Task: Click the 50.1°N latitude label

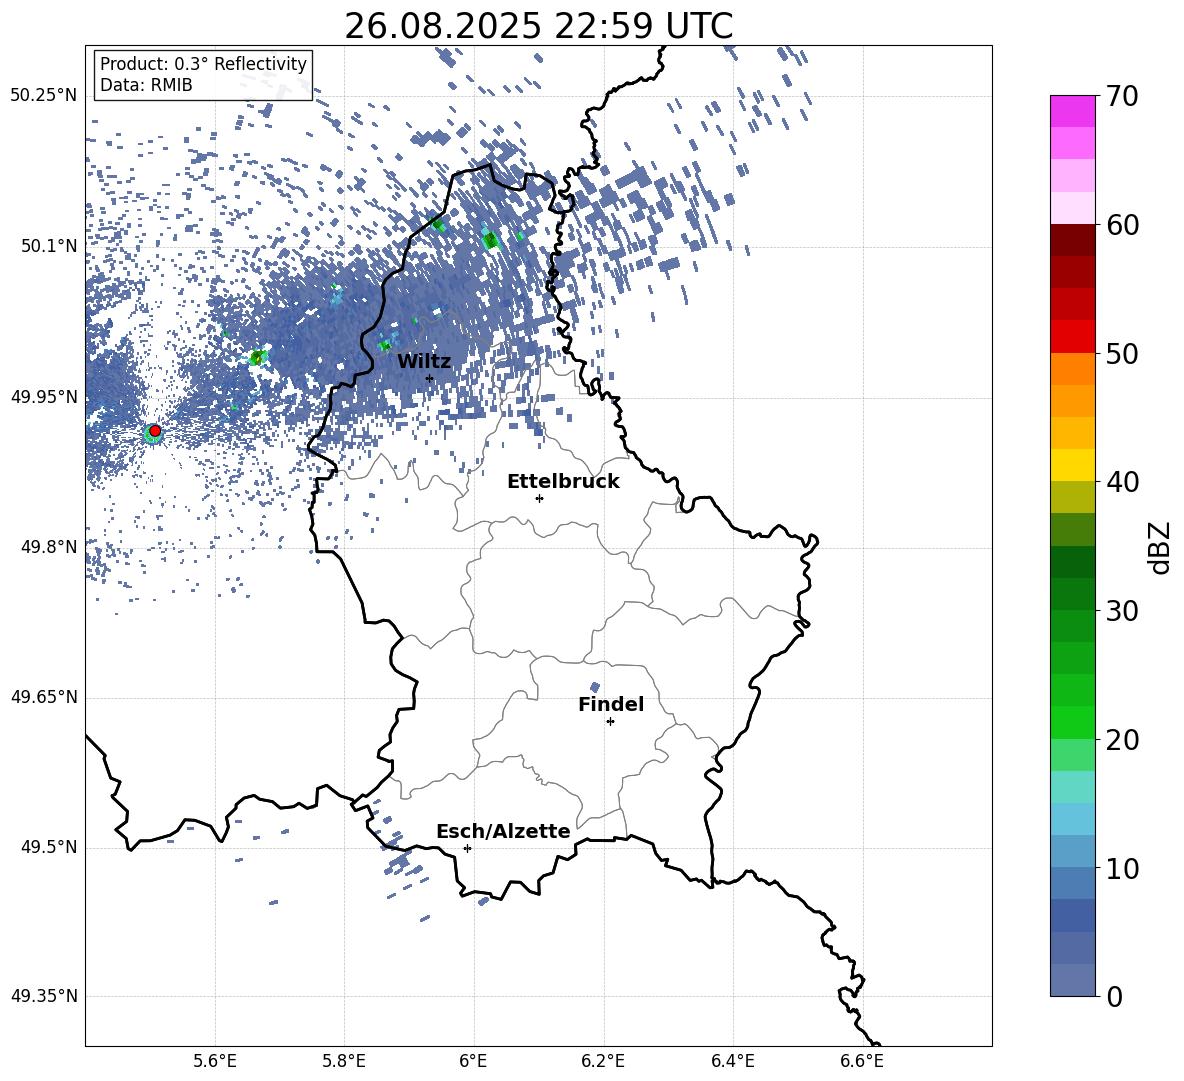Action: [x=49, y=246]
